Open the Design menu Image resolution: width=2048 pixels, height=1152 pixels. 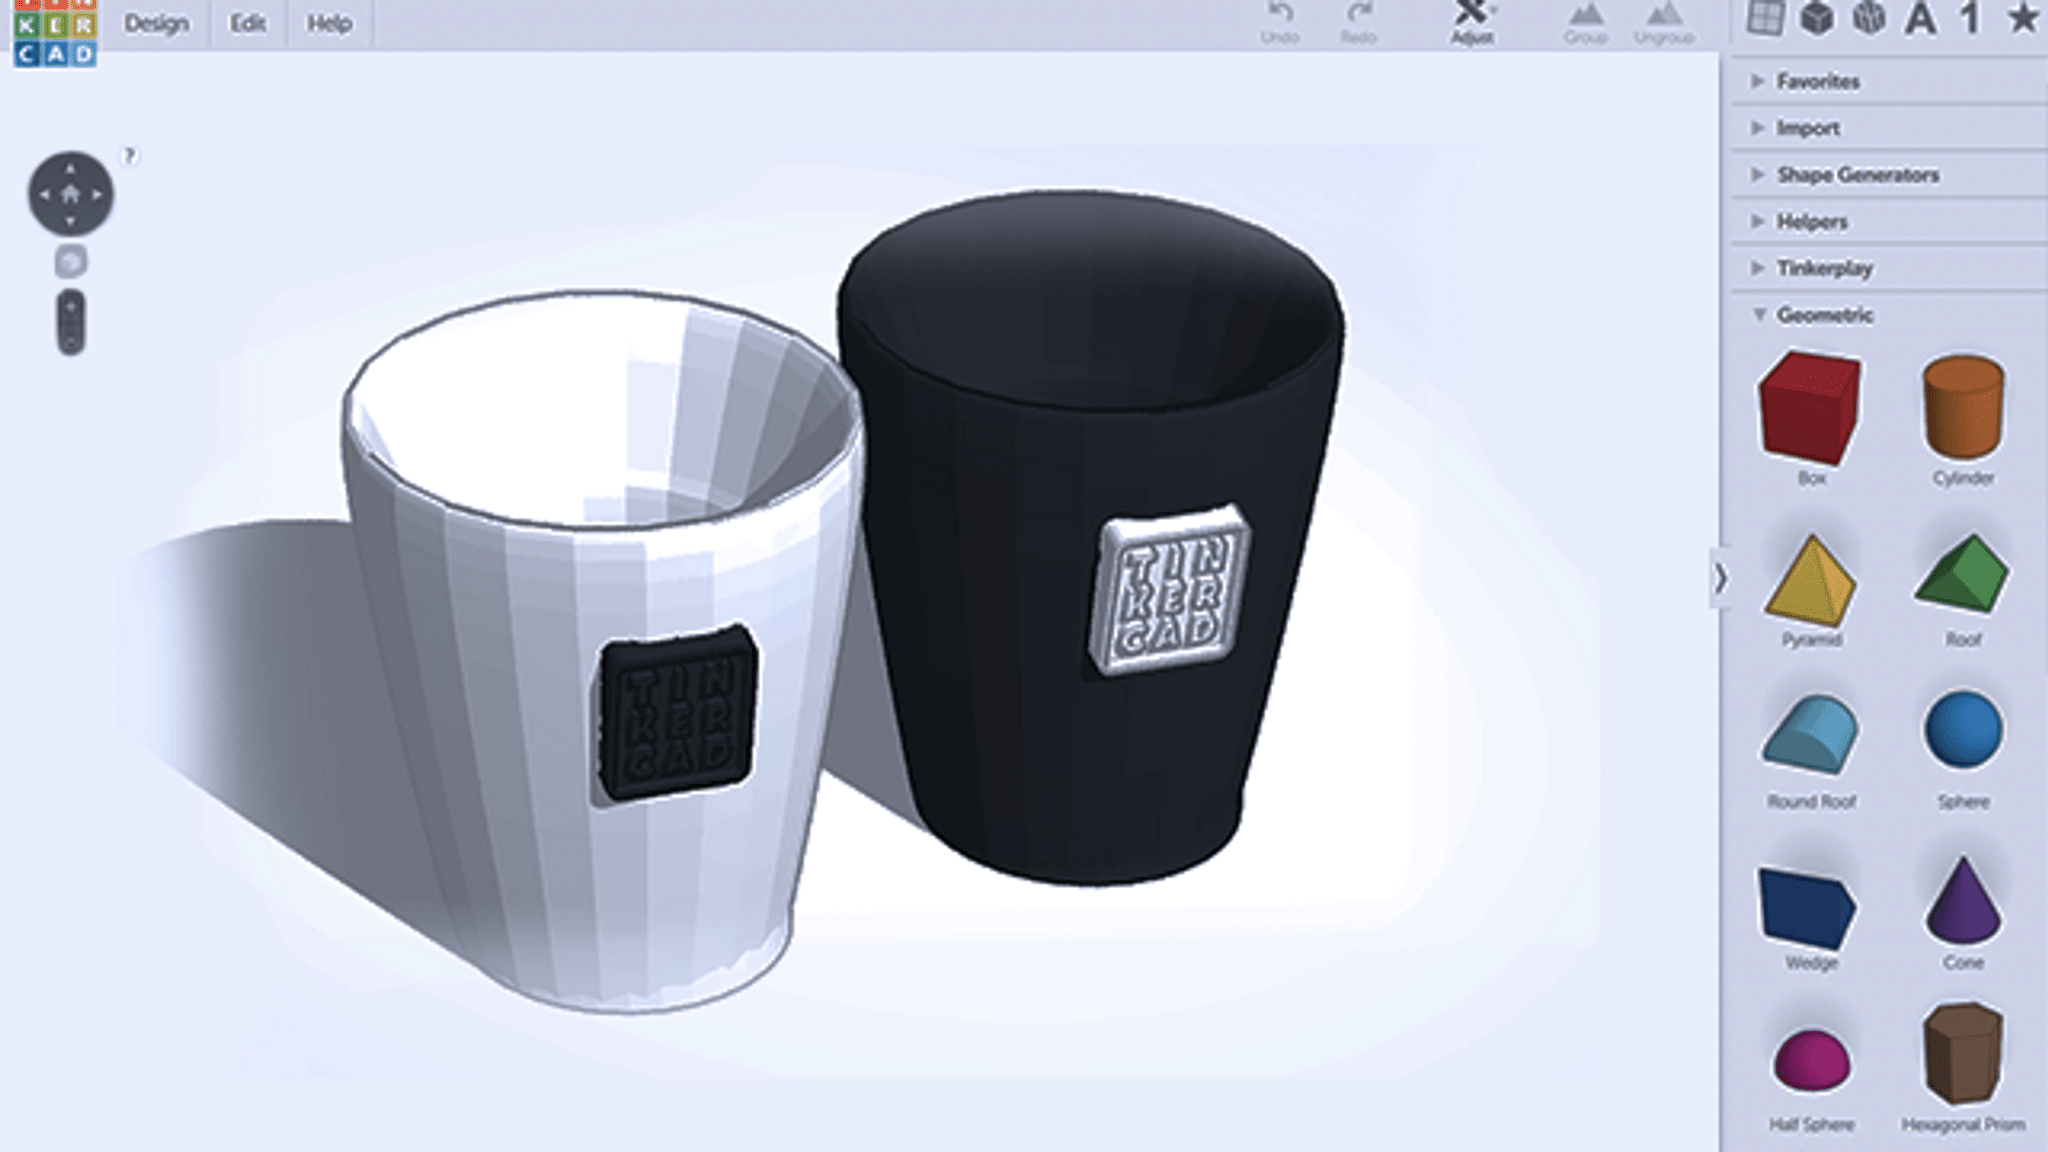[x=156, y=23]
